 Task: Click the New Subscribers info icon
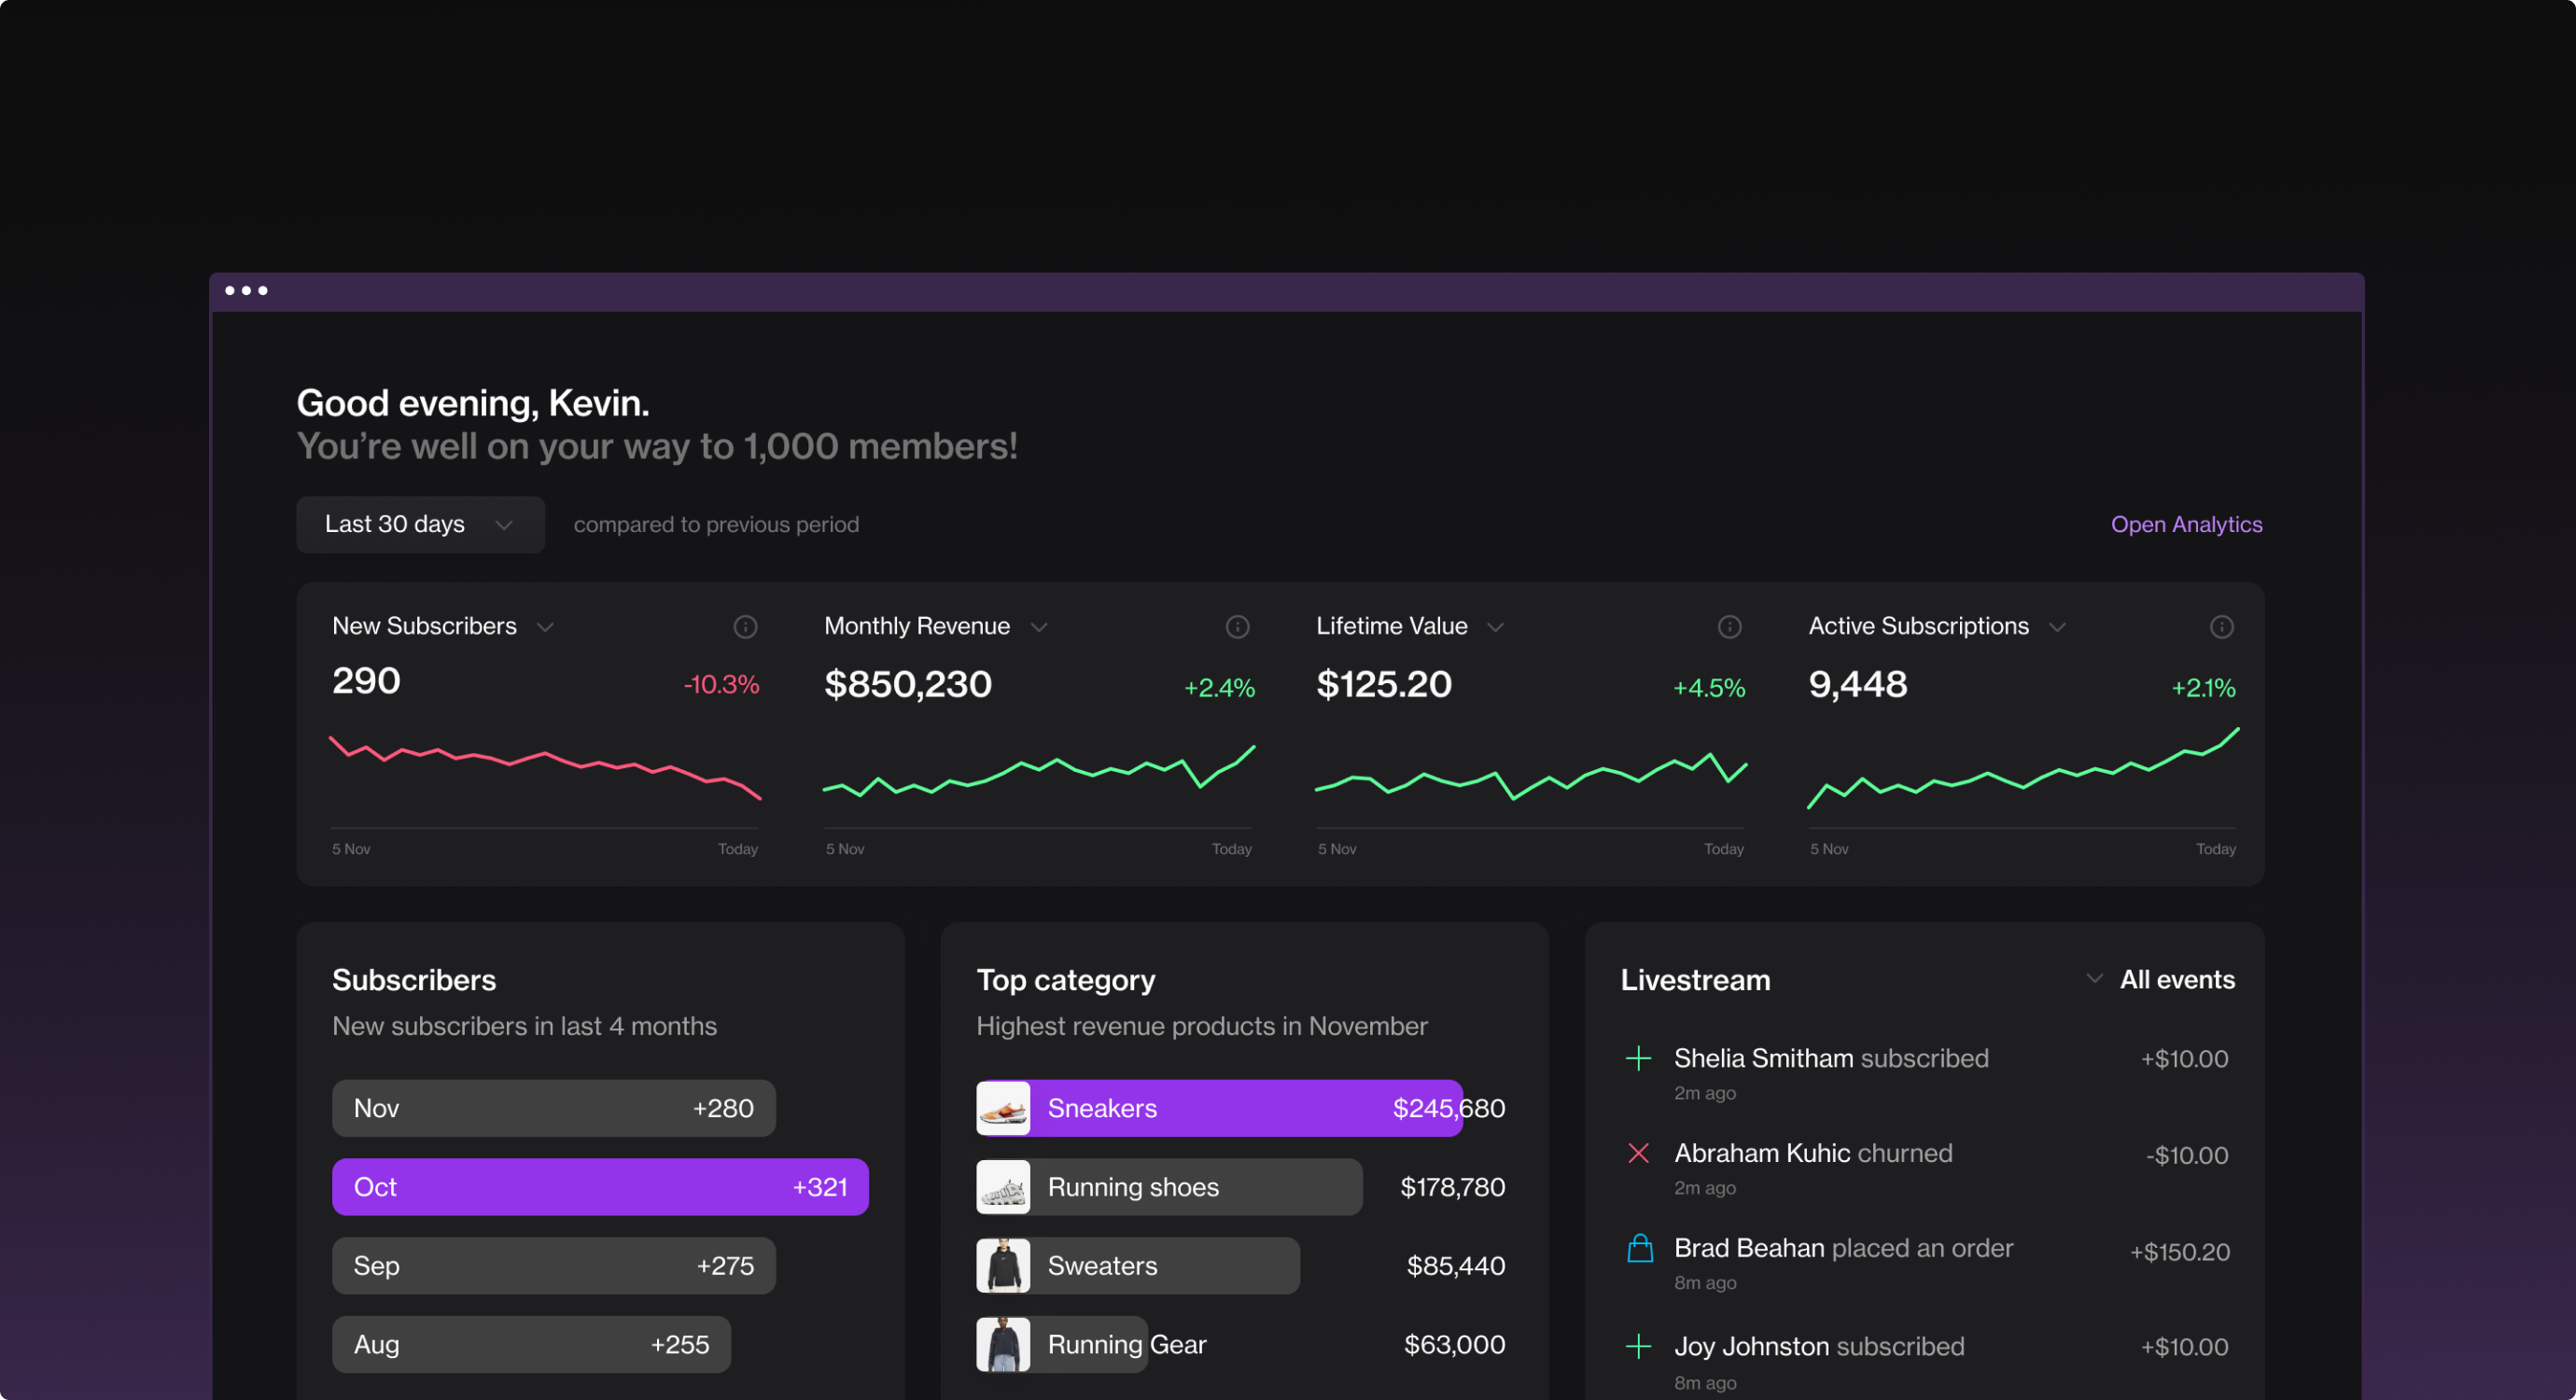click(x=745, y=627)
